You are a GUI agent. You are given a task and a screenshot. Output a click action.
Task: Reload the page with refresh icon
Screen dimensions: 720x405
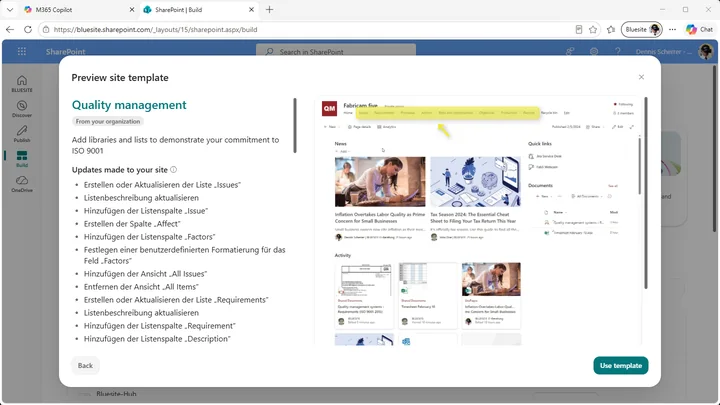pyautogui.click(x=28, y=29)
